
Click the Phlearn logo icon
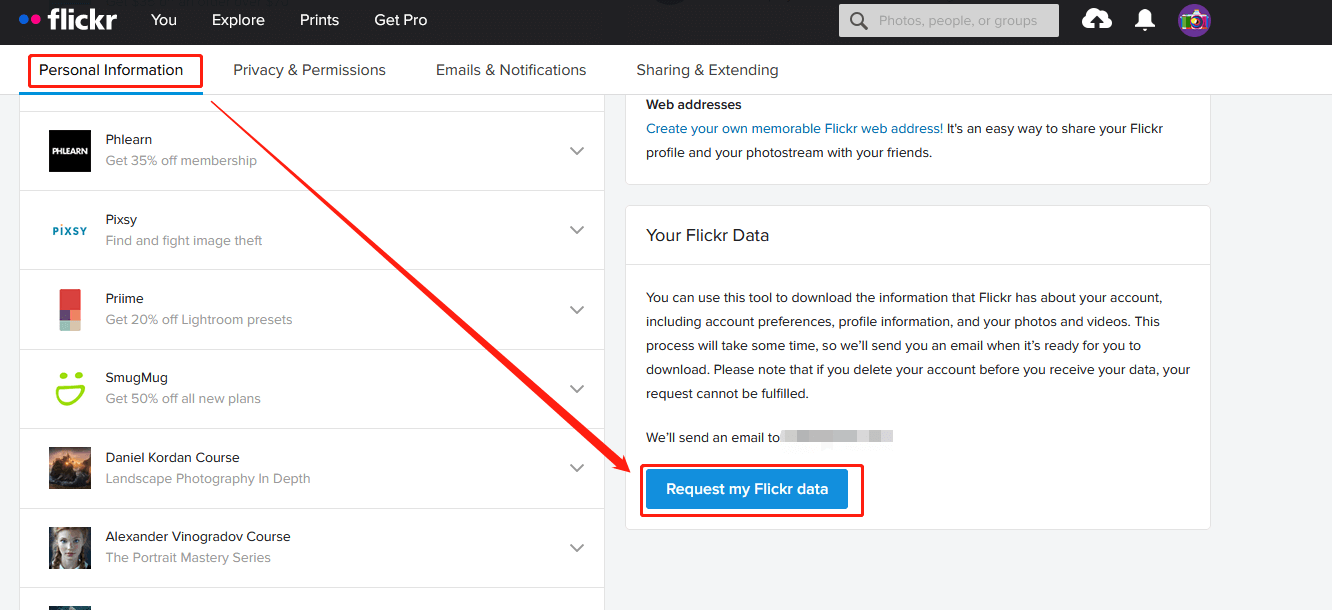(70, 151)
